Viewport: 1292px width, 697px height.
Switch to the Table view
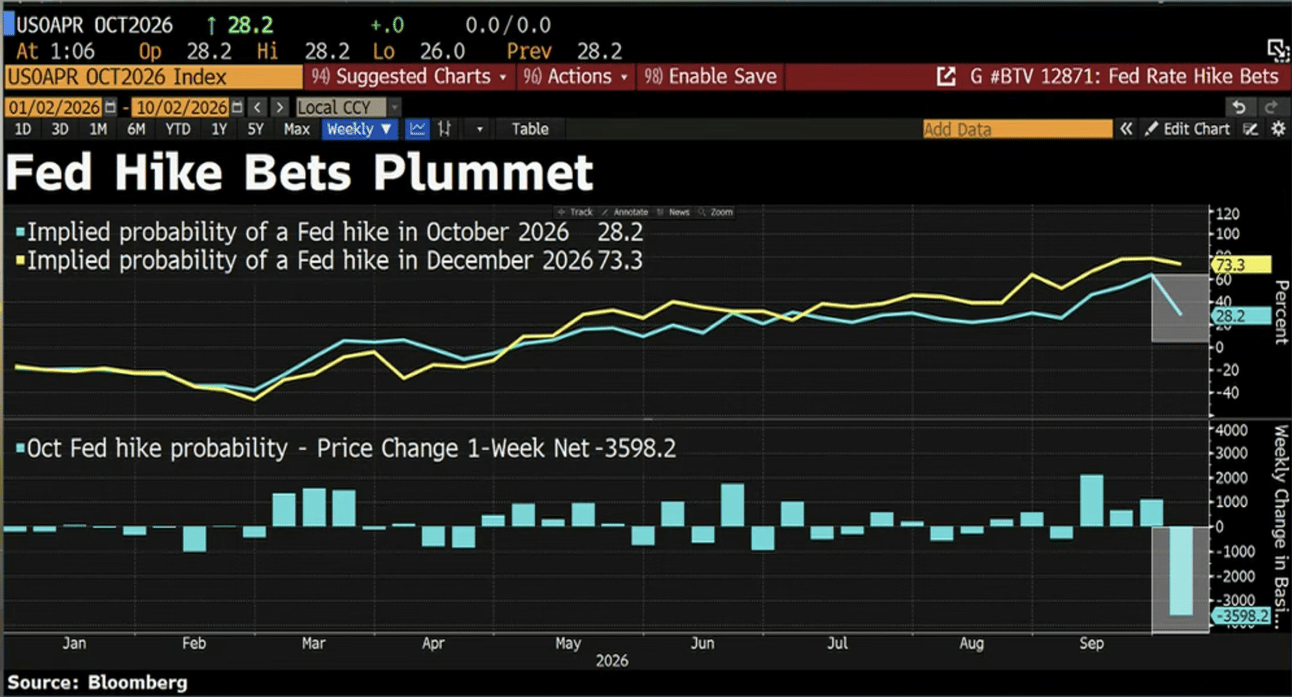pos(530,129)
